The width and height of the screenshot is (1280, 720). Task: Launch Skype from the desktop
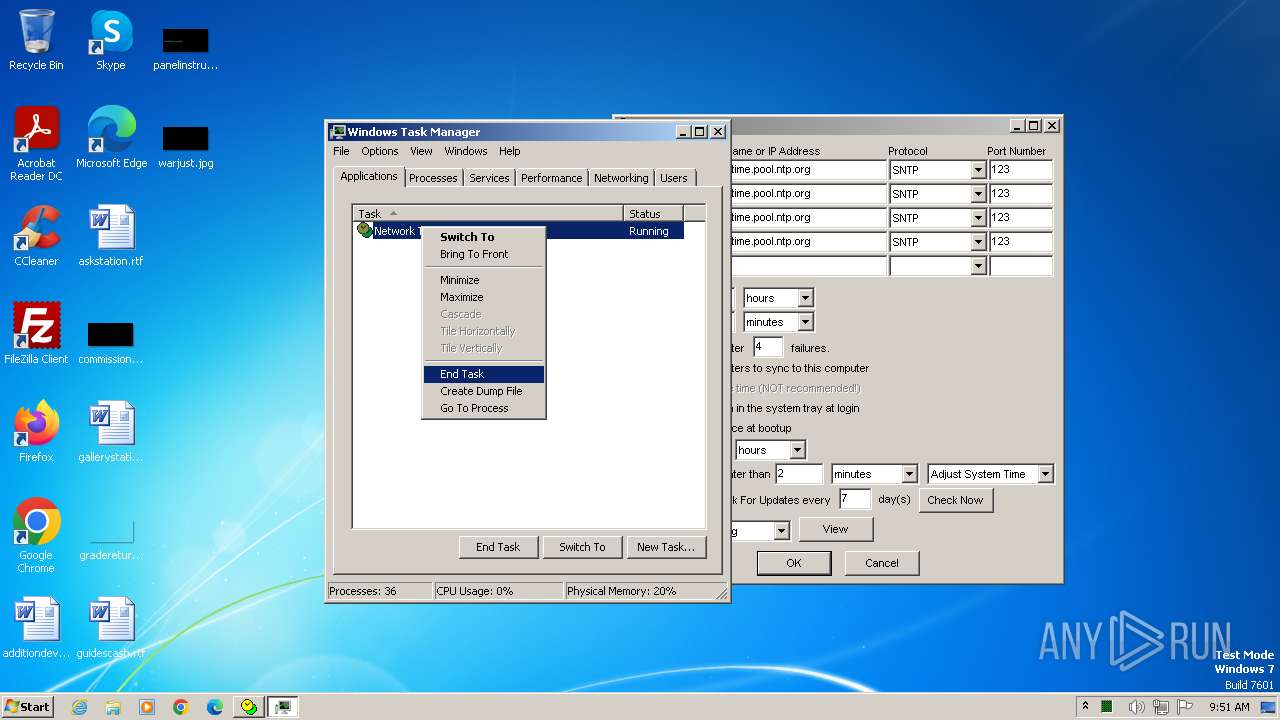[110, 40]
